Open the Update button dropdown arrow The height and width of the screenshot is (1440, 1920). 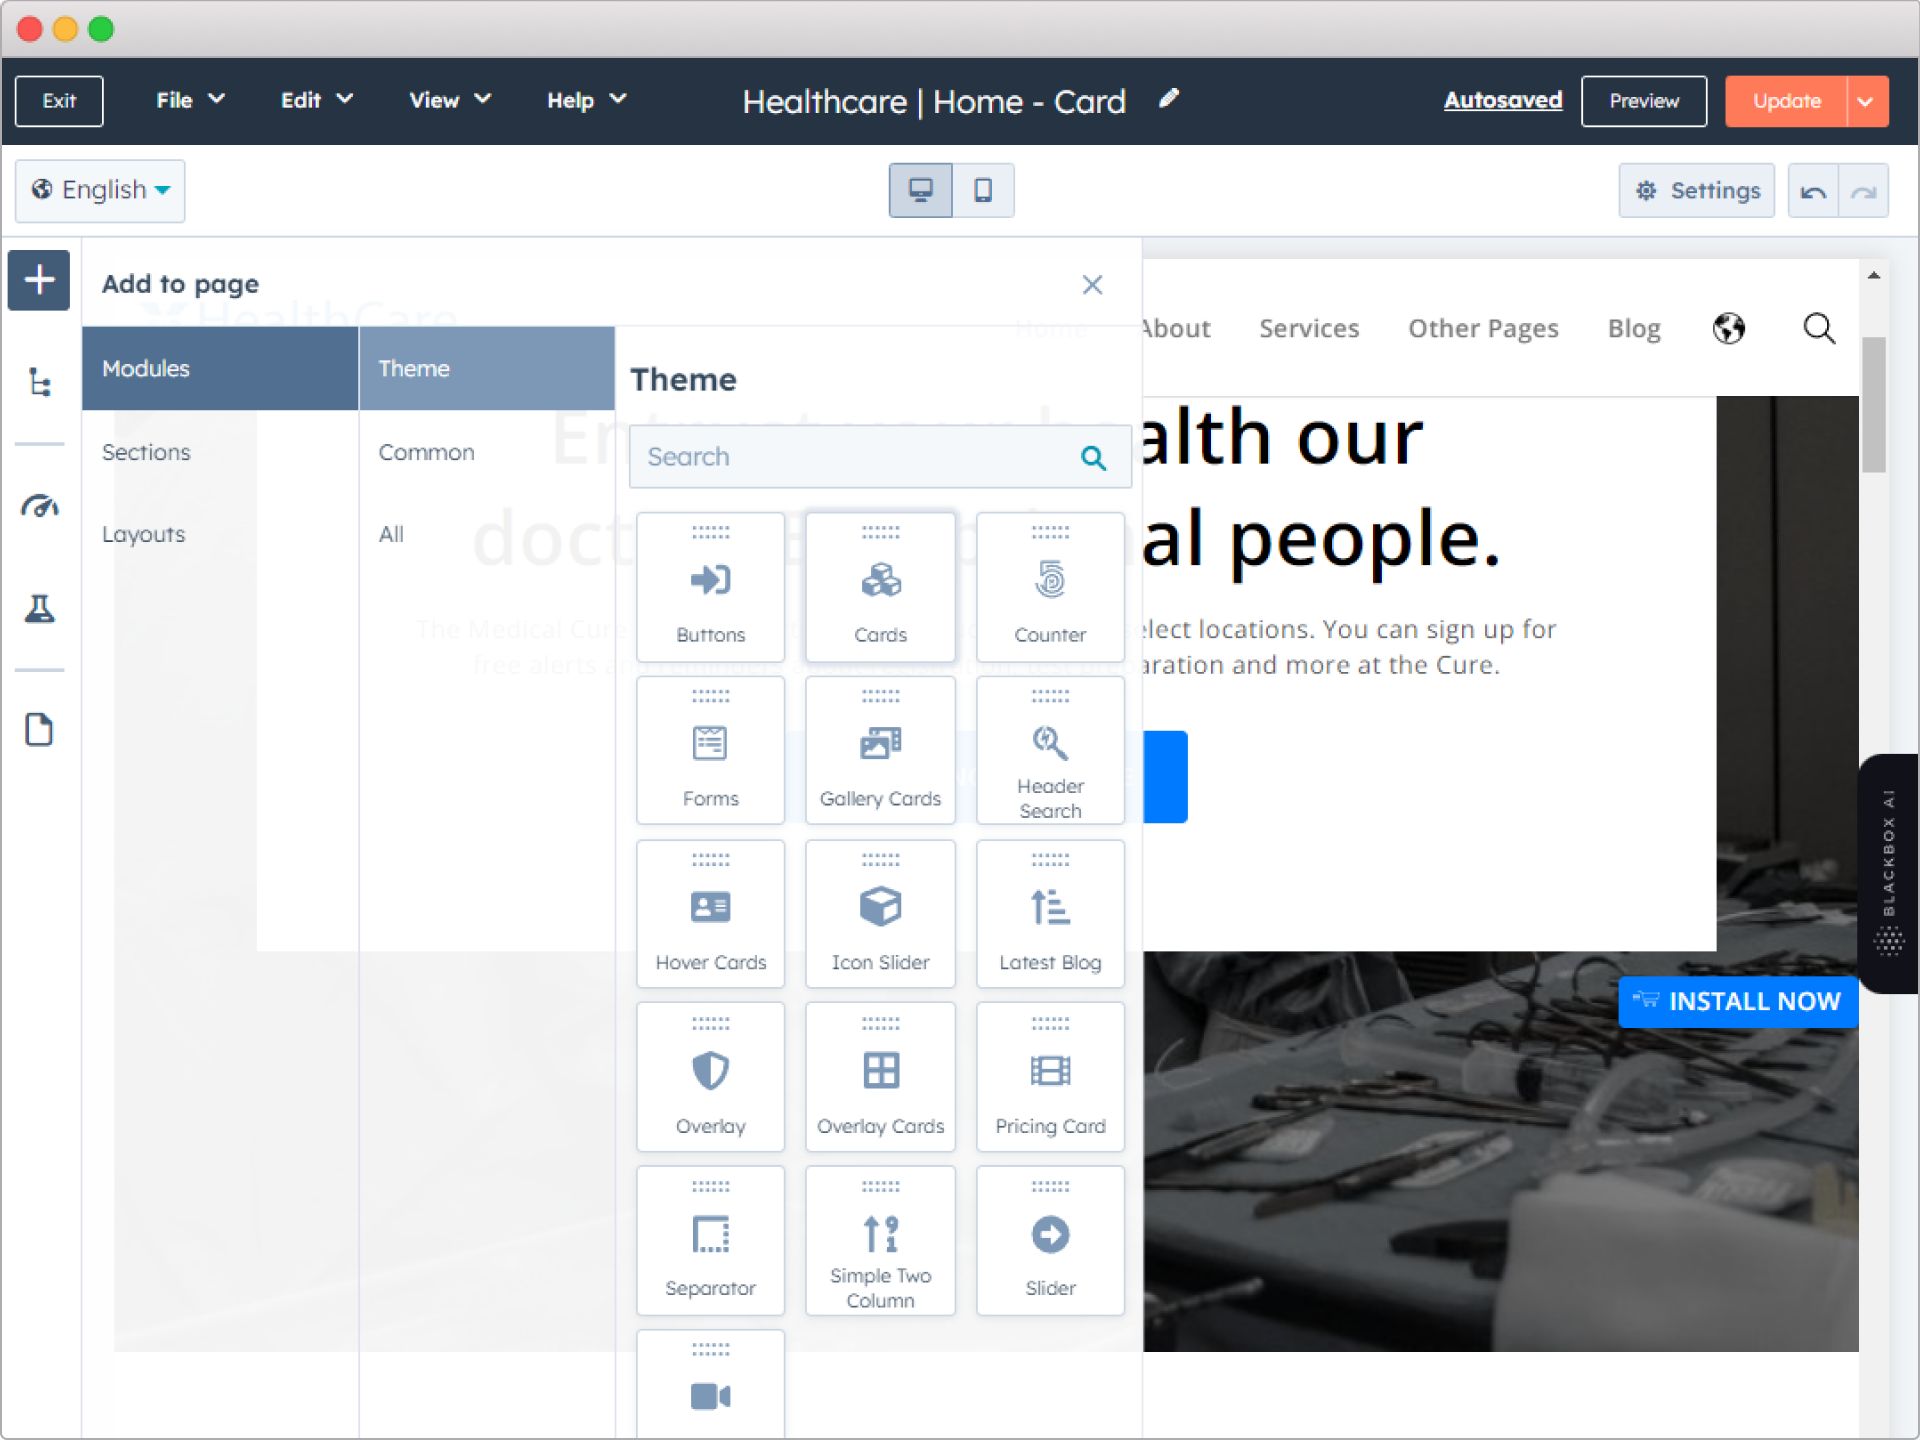(1866, 101)
